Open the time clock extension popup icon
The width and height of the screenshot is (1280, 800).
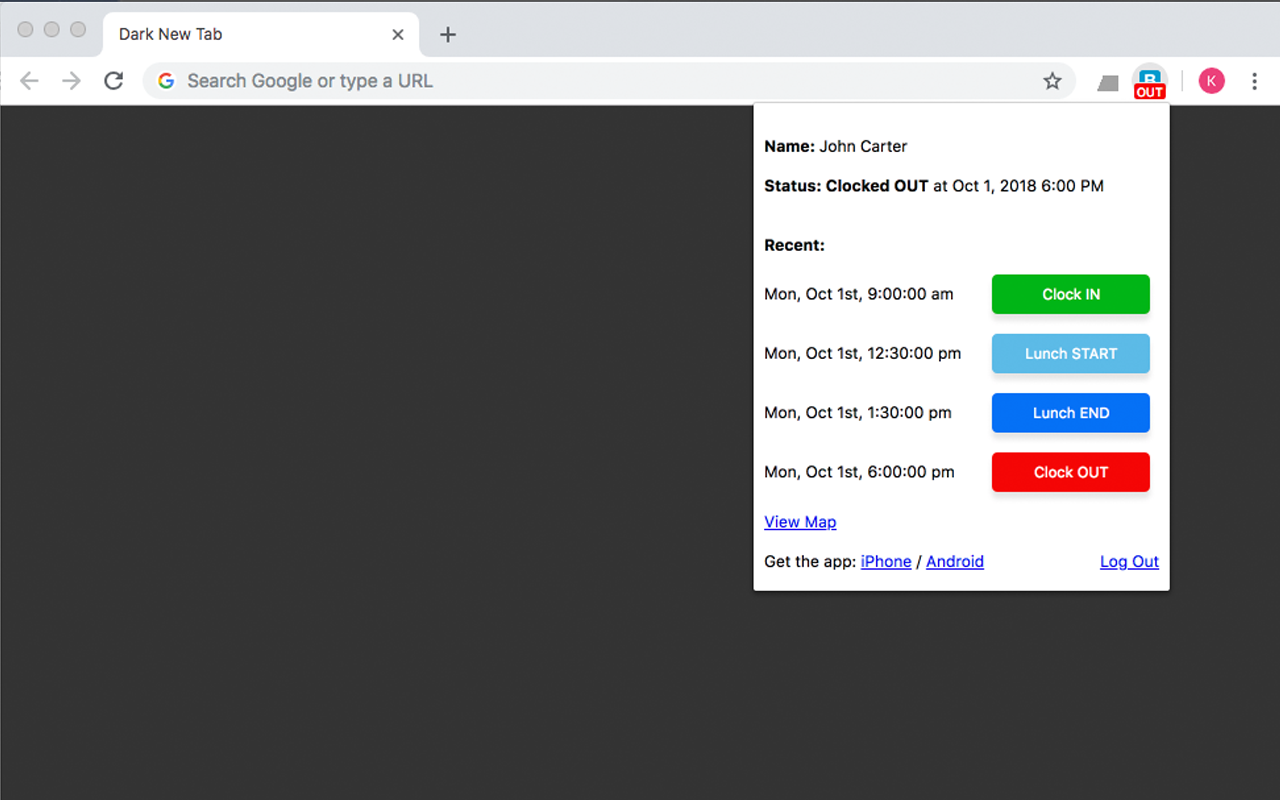[1149, 81]
